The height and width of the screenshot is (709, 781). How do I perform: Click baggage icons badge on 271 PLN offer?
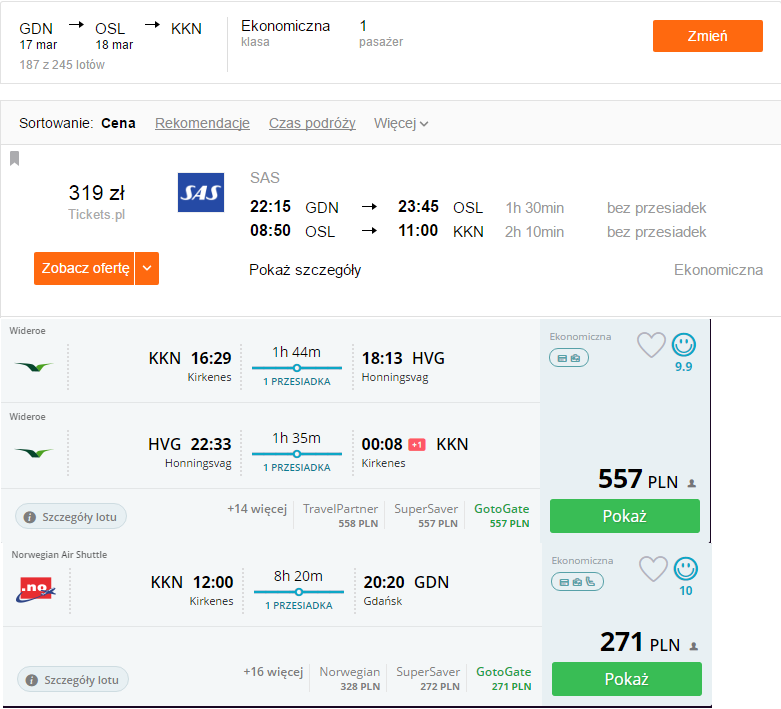coord(577,581)
